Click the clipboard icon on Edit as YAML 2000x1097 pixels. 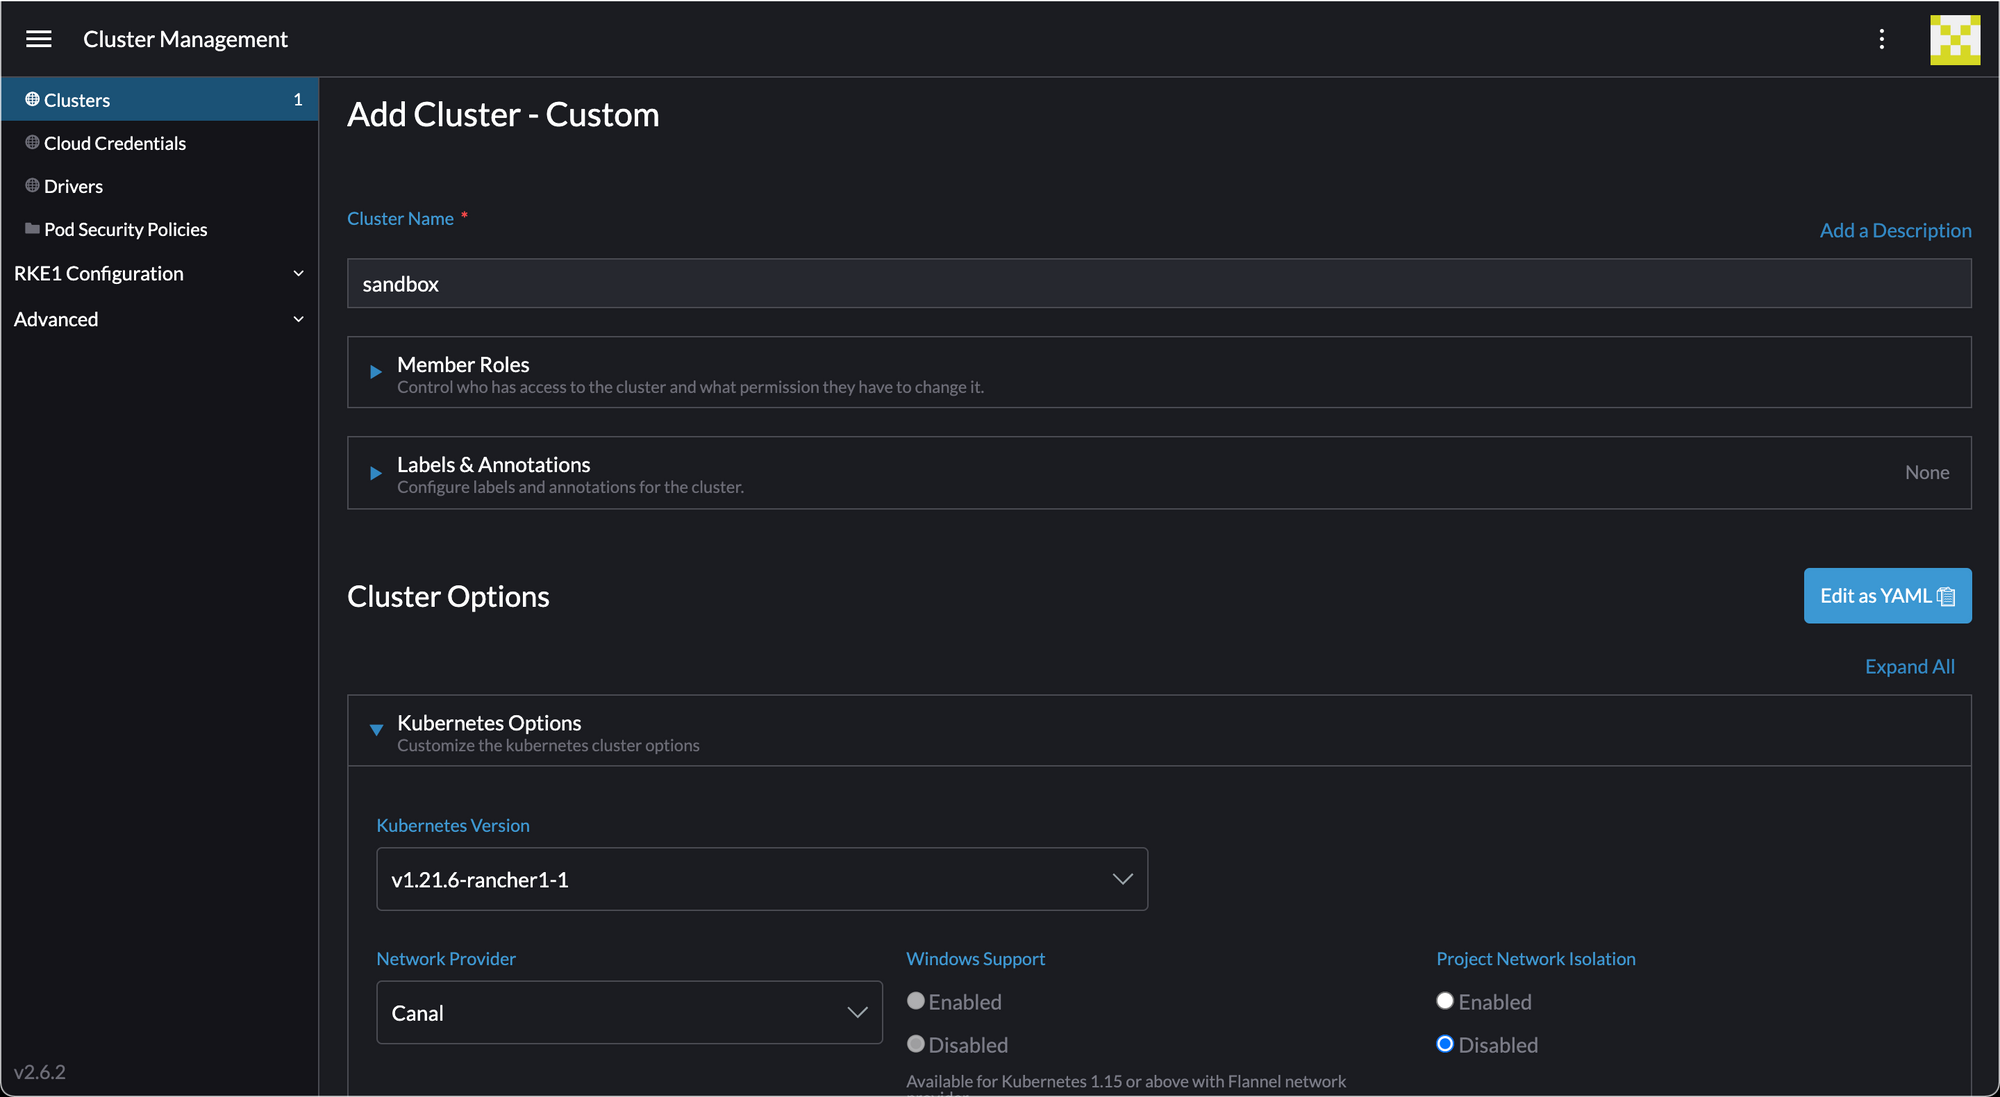coord(1946,597)
